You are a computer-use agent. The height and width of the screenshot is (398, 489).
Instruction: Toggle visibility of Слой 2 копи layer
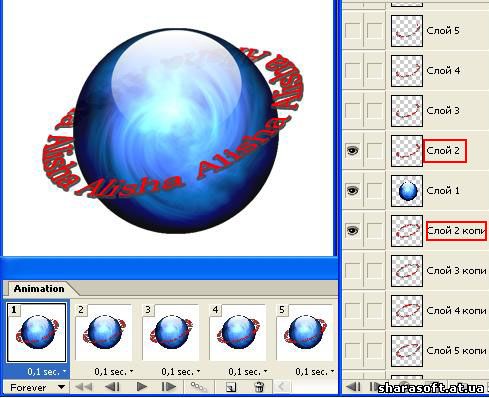point(353,230)
